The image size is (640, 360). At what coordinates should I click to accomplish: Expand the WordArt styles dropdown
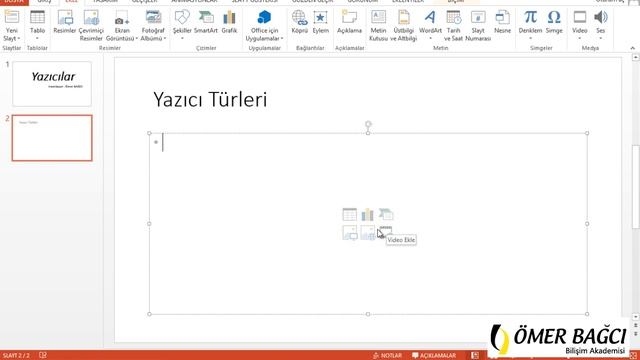coord(431,39)
